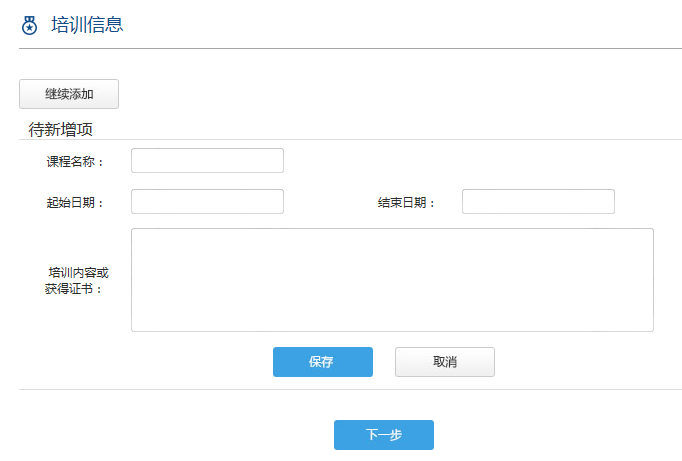This screenshot has width=682, height=461.
Task: Click the 继续添加 button
Action: (69, 94)
